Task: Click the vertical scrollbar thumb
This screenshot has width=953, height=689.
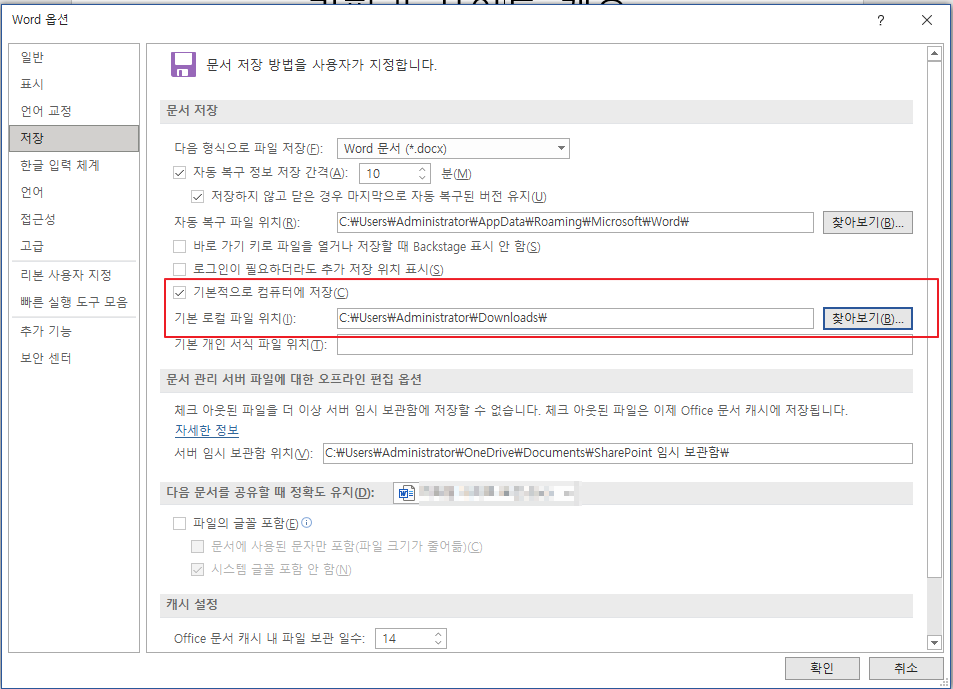Action: [x=934, y=320]
